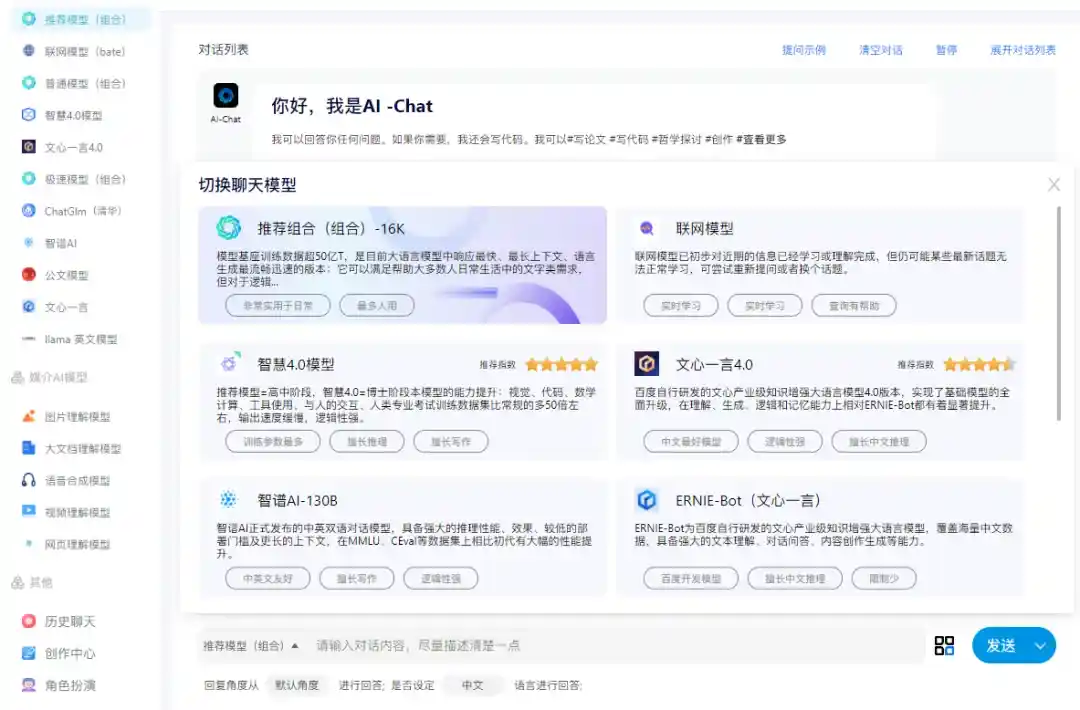Open the 默认角度 reply angle dropdown
This screenshot has height=710, width=1080.
click(297, 685)
